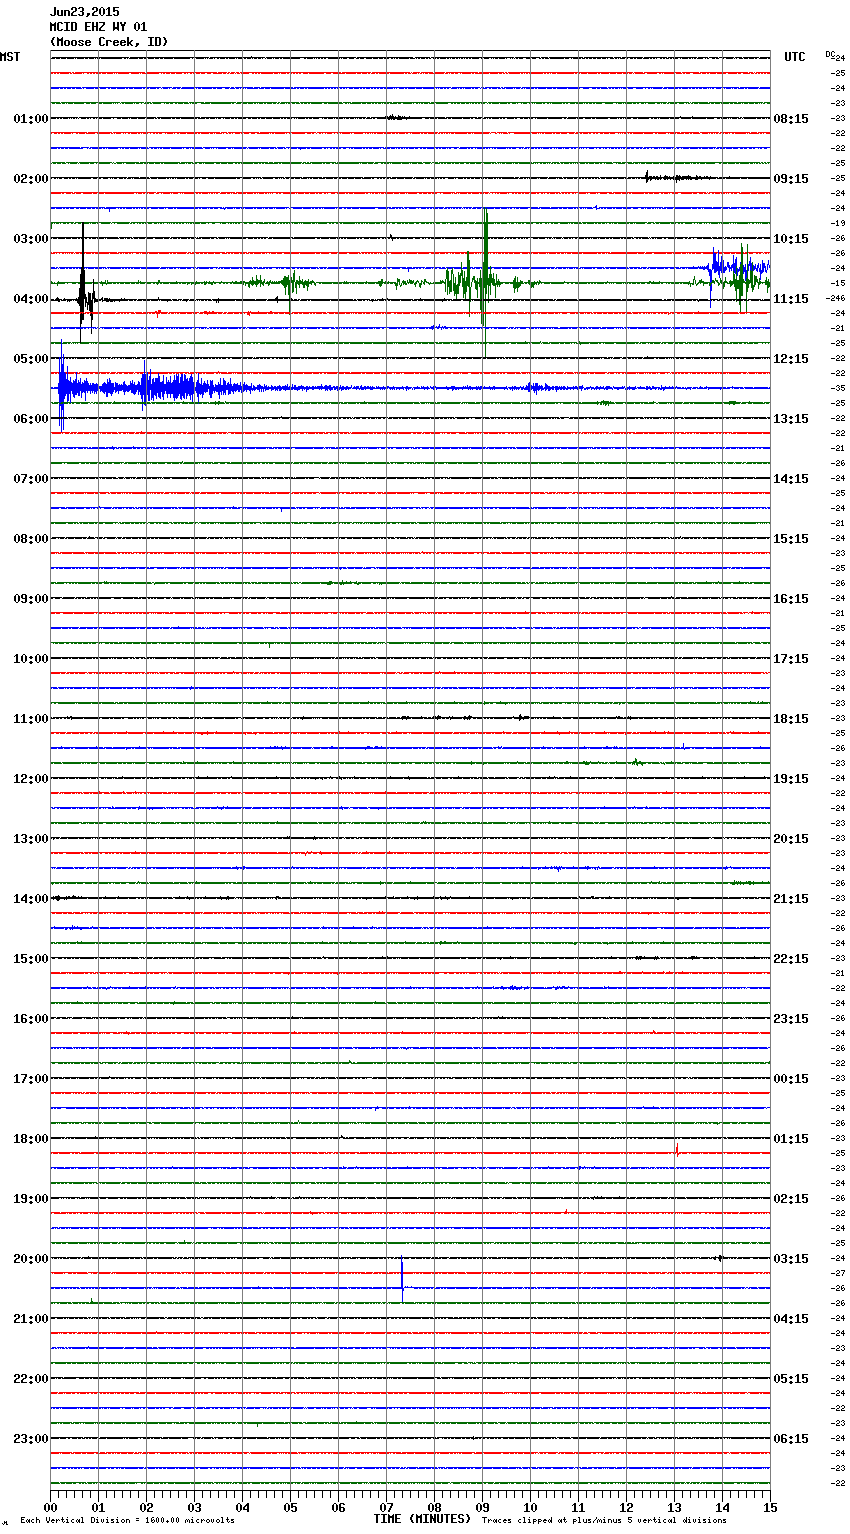Select the 22:00 MST time label
Viewport: 850px width, 1534px height.
[x=31, y=1379]
